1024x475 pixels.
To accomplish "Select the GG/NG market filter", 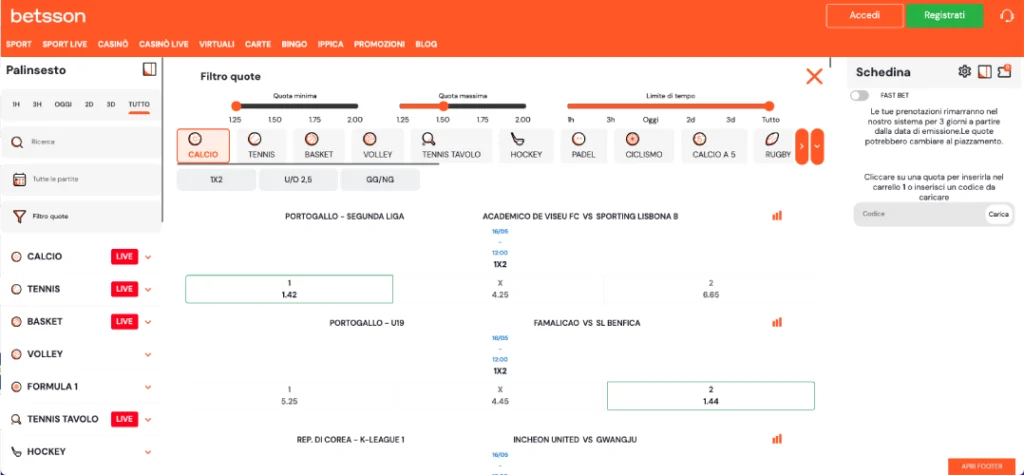I will [380, 180].
